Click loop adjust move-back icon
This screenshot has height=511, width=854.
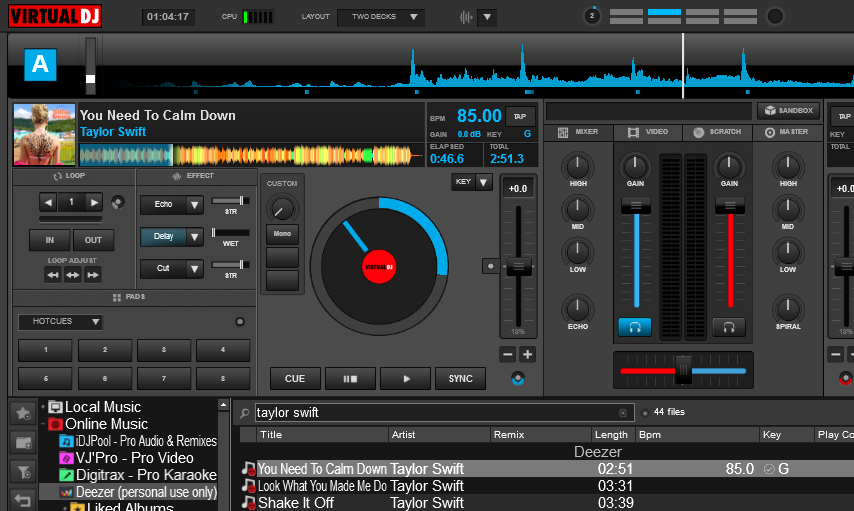click(53, 275)
